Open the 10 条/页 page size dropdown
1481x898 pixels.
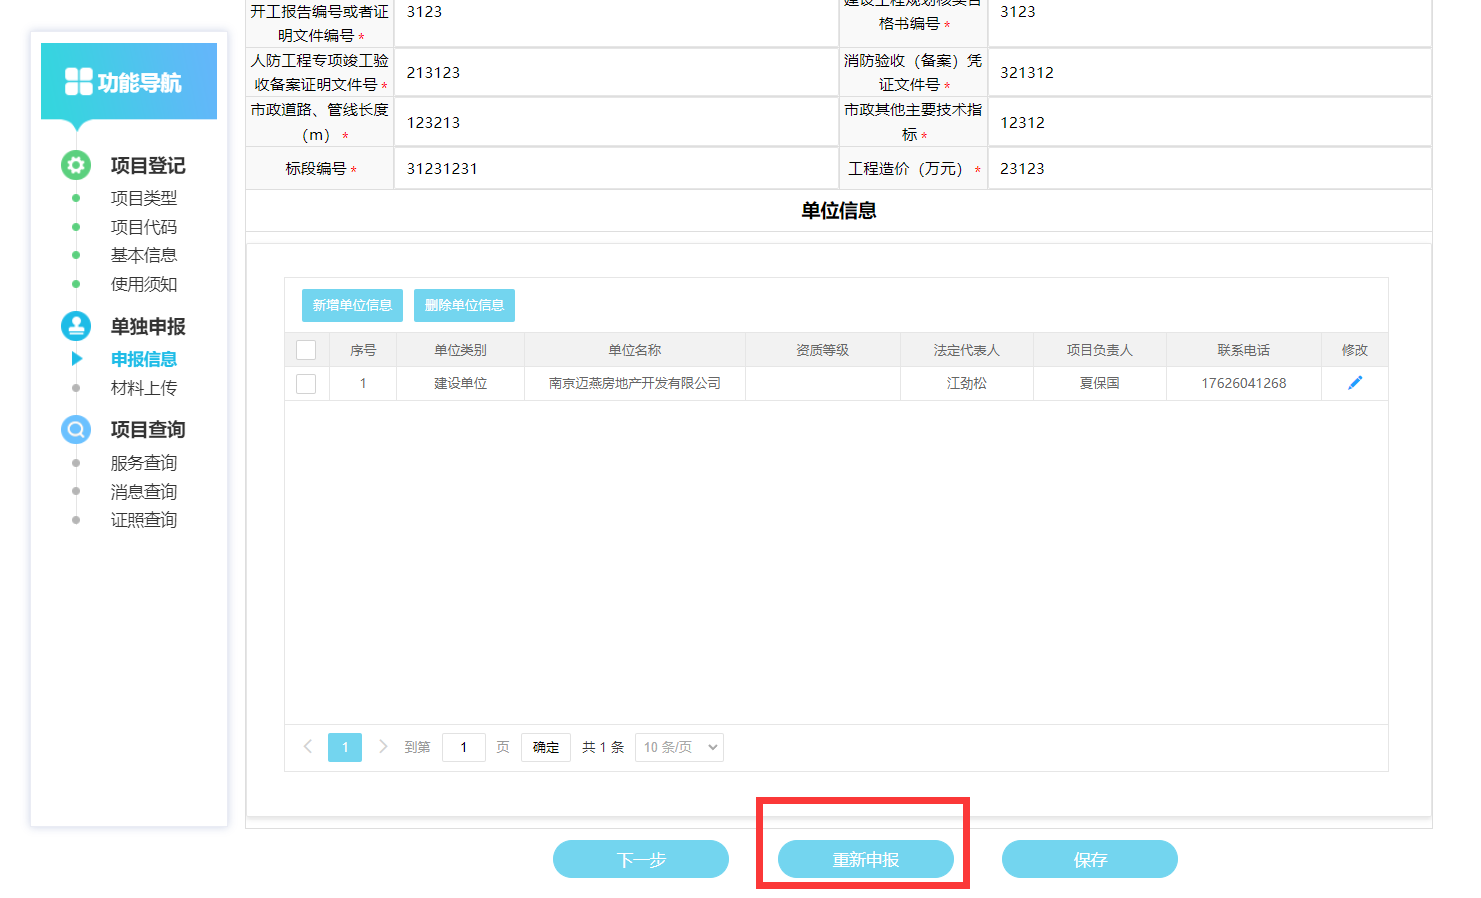pyautogui.click(x=679, y=747)
